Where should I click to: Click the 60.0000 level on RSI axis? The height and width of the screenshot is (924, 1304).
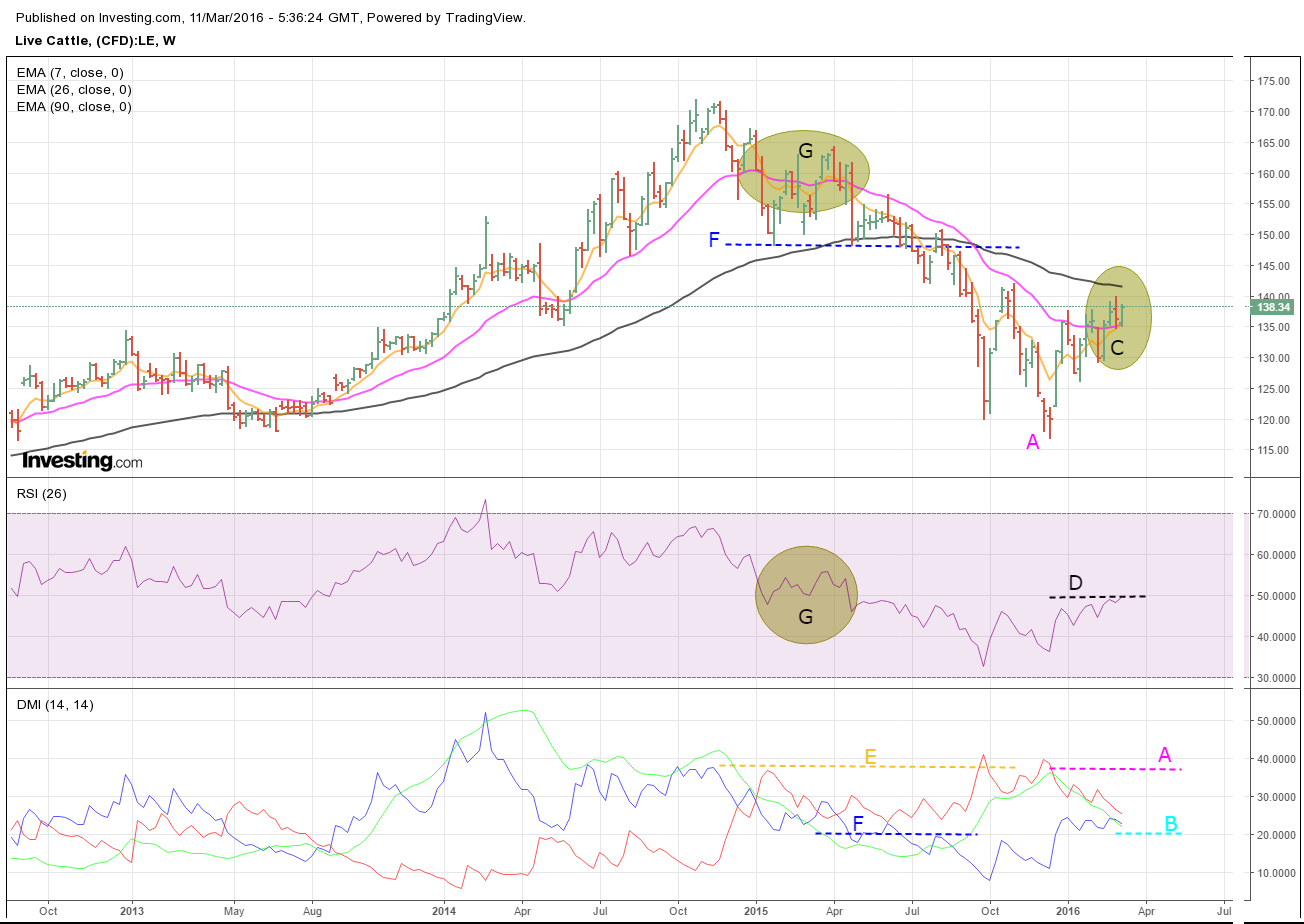pos(1277,555)
